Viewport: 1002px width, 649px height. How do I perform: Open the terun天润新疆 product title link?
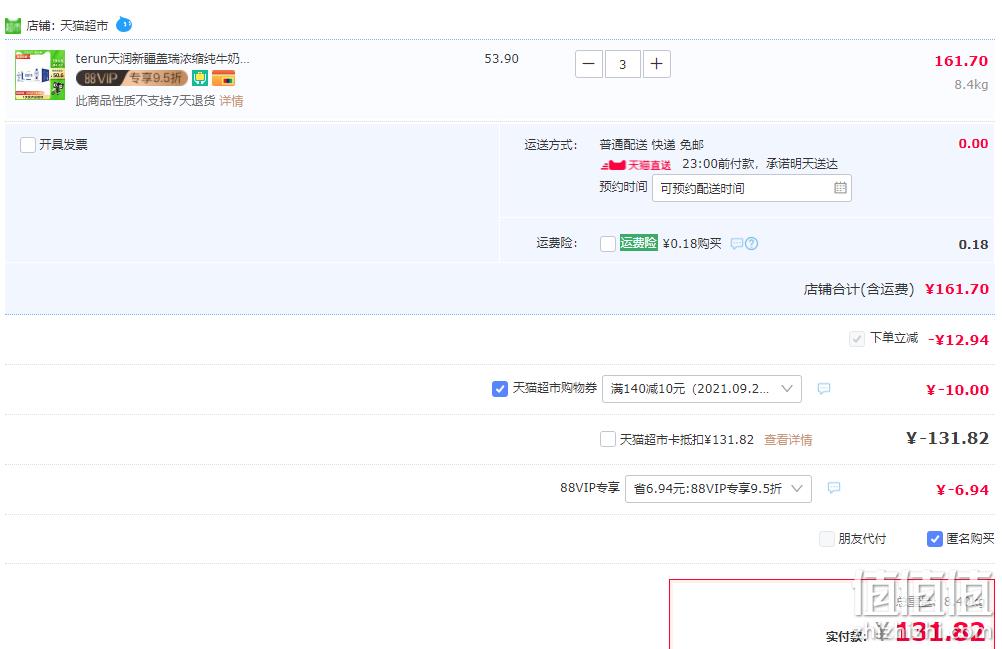162,58
